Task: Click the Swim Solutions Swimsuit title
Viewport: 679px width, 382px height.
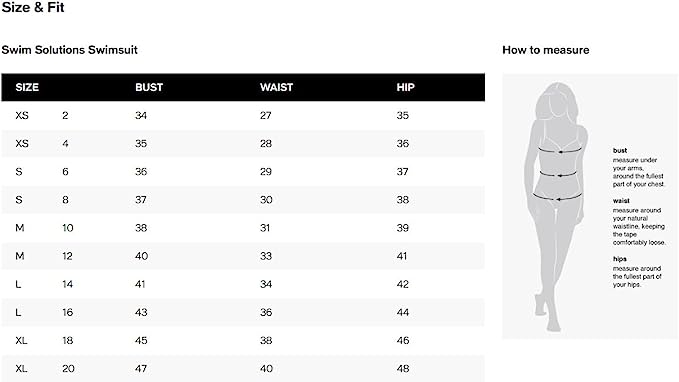Action: tap(69, 50)
